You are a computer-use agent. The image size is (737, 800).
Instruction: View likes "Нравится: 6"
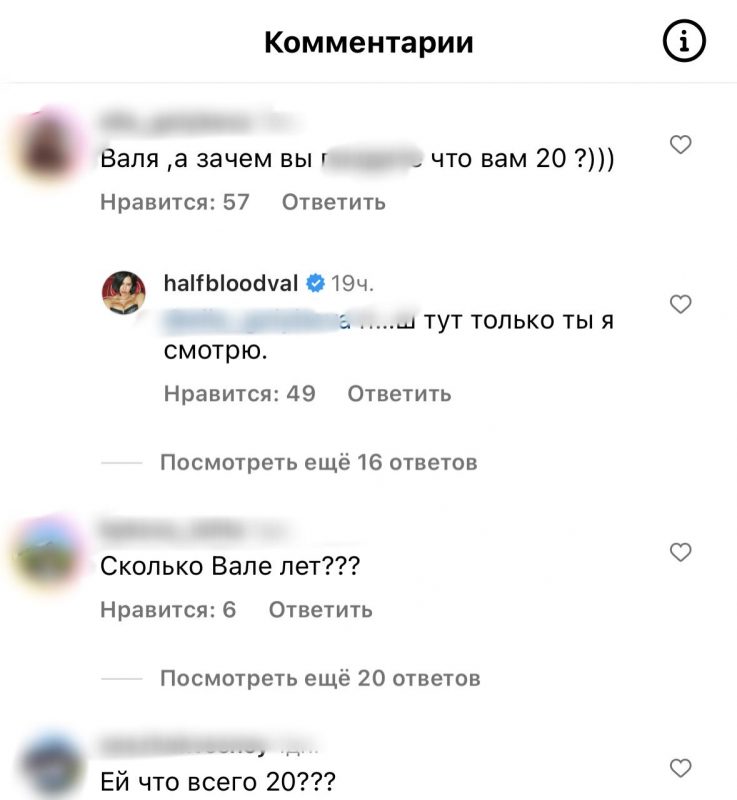168,610
